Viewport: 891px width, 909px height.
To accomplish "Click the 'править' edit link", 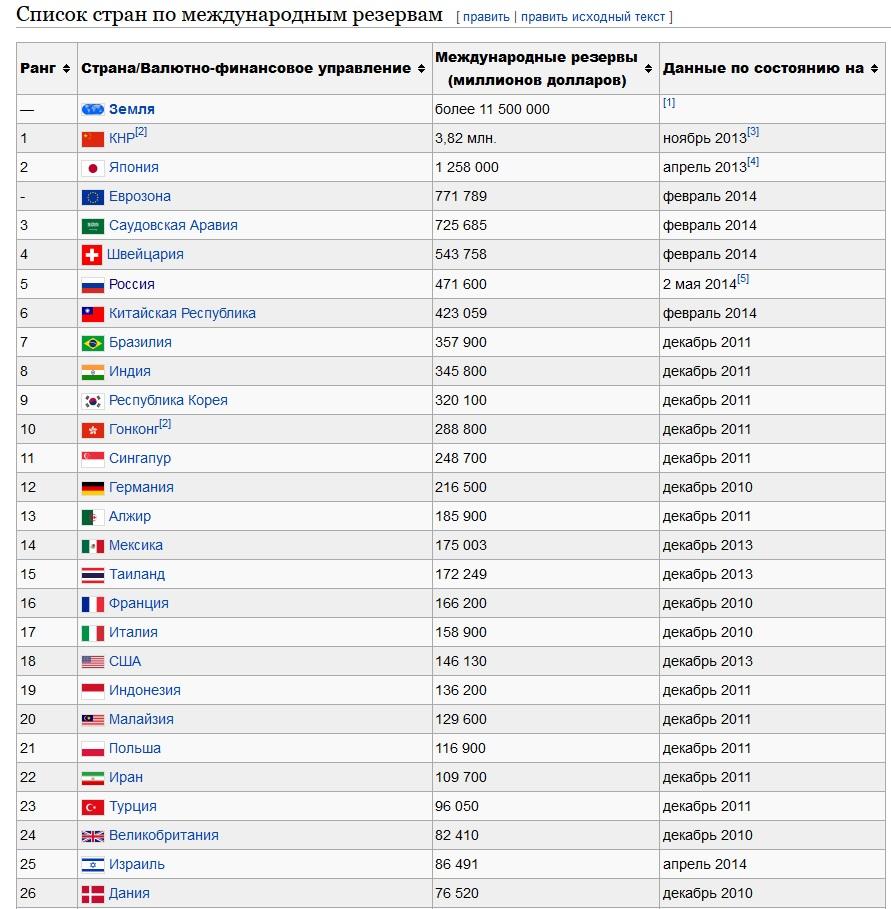I will pos(486,17).
